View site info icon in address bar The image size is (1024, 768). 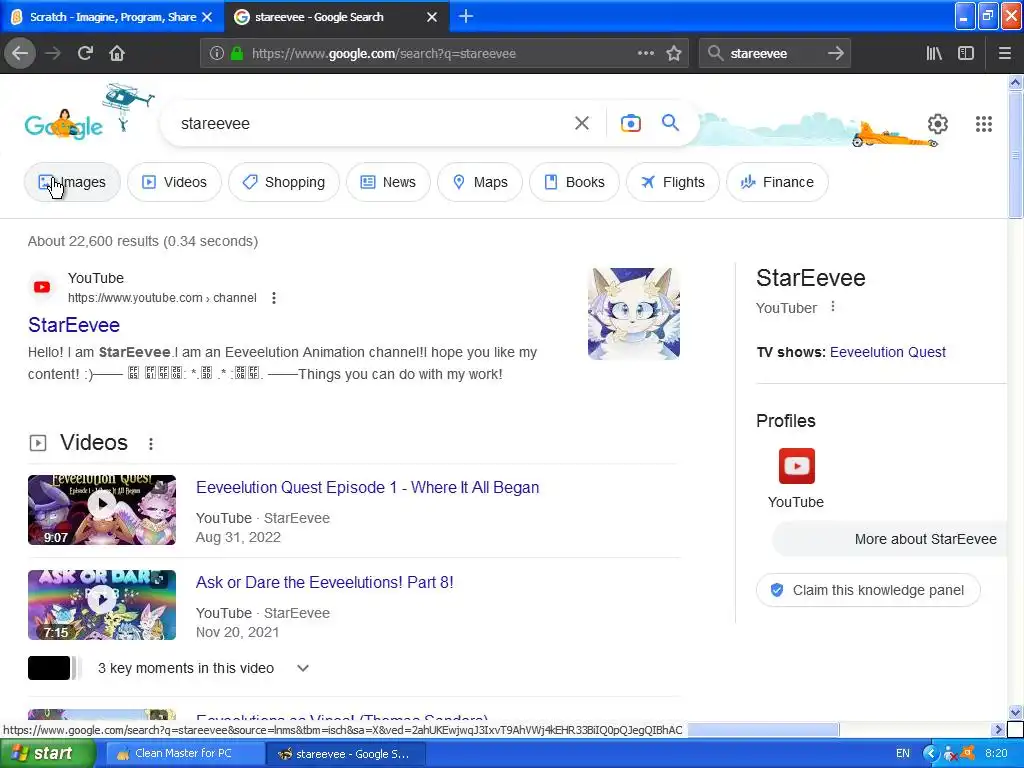coord(217,54)
